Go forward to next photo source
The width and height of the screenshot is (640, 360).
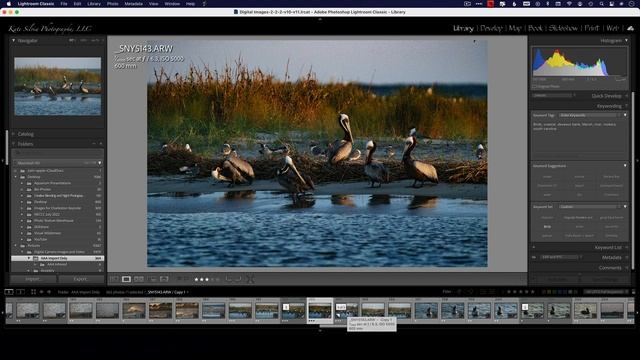pyautogui.click(x=49, y=292)
